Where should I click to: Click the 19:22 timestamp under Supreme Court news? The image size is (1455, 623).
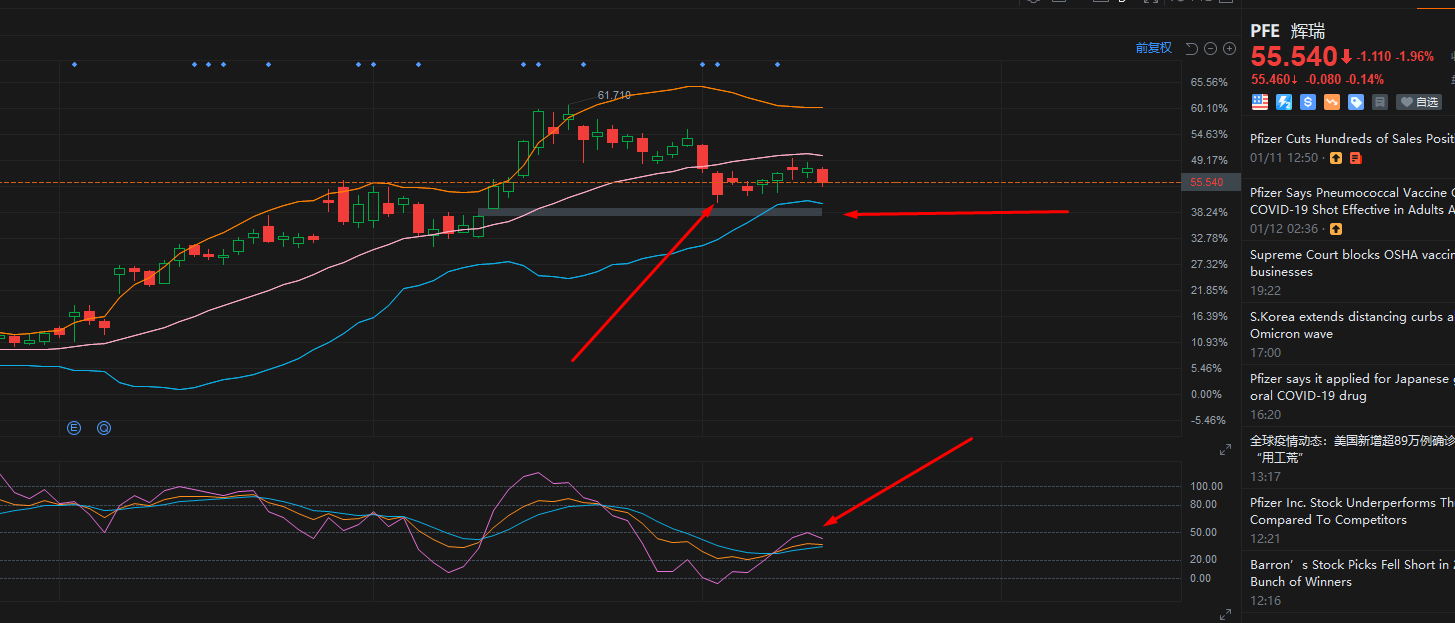pyautogui.click(x=1265, y=291)
